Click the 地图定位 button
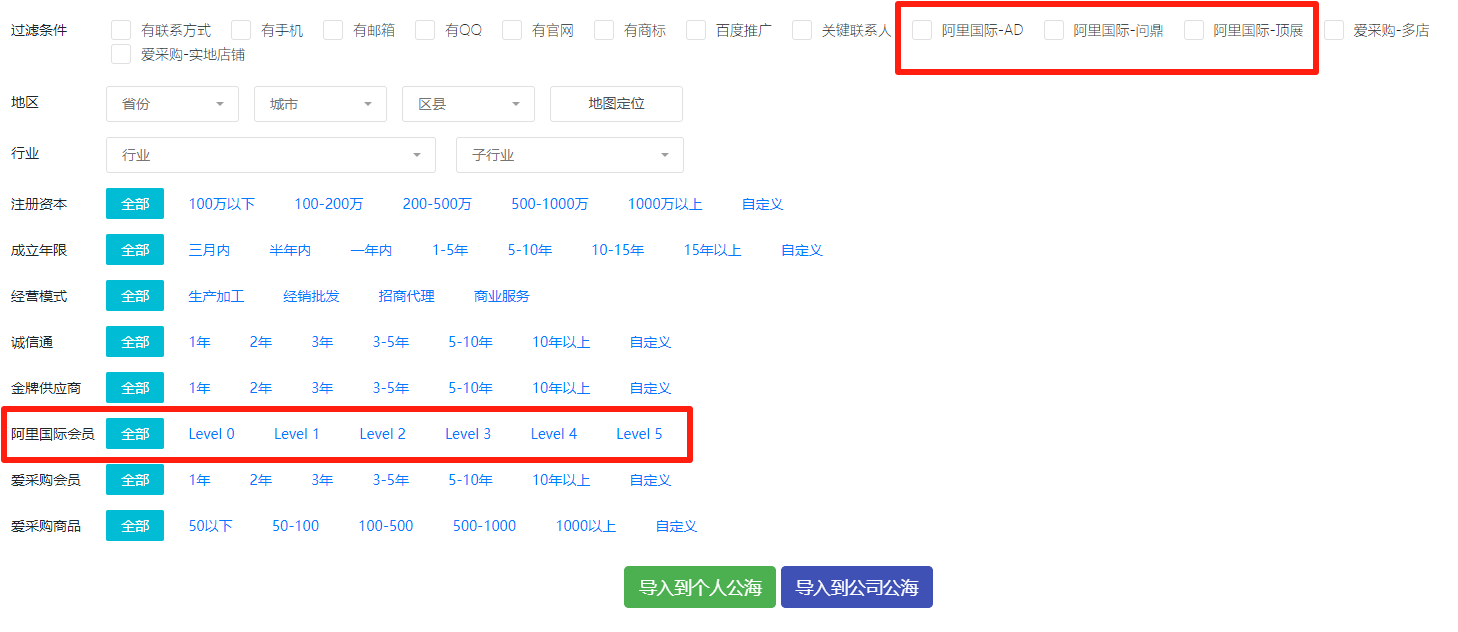The image size is (1458, 632). pos(616,104)
